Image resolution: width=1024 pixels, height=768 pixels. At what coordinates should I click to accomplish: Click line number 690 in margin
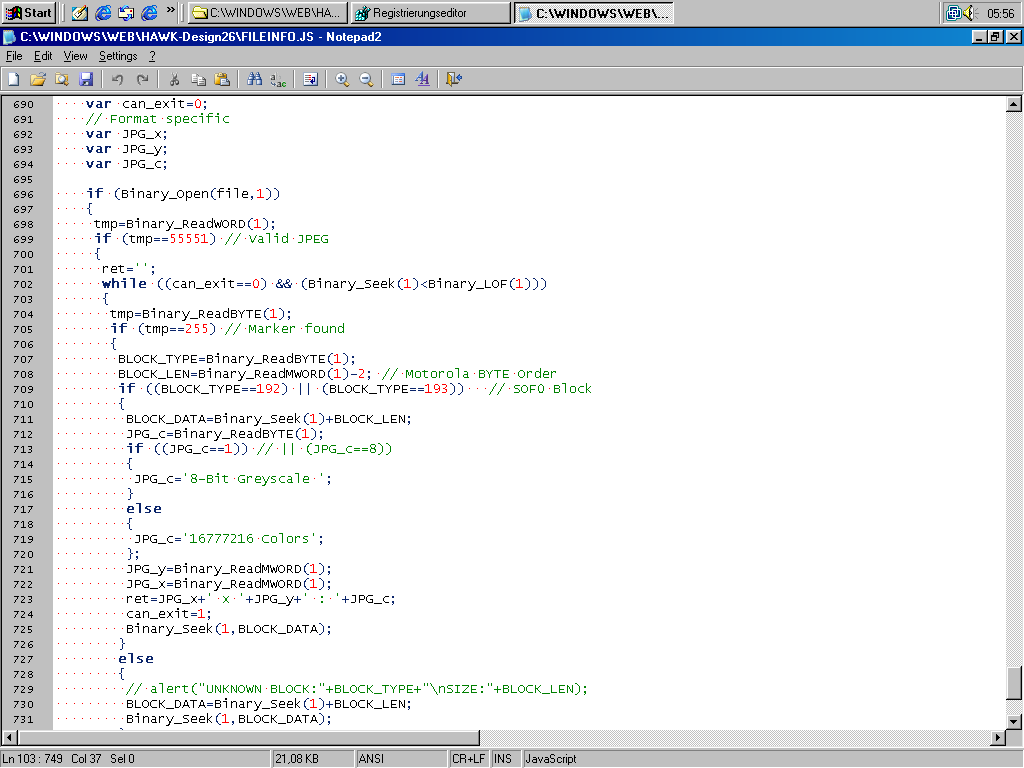[23, 104]
